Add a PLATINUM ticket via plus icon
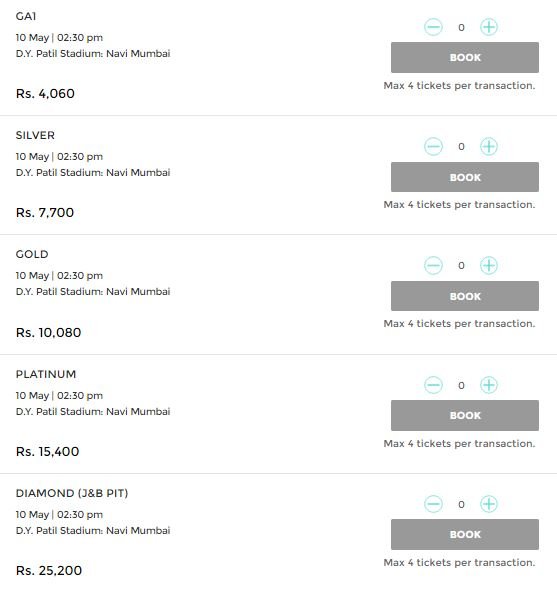Image resolution: width=557 pixels, height=590 pixels. (x=489, y=385)
